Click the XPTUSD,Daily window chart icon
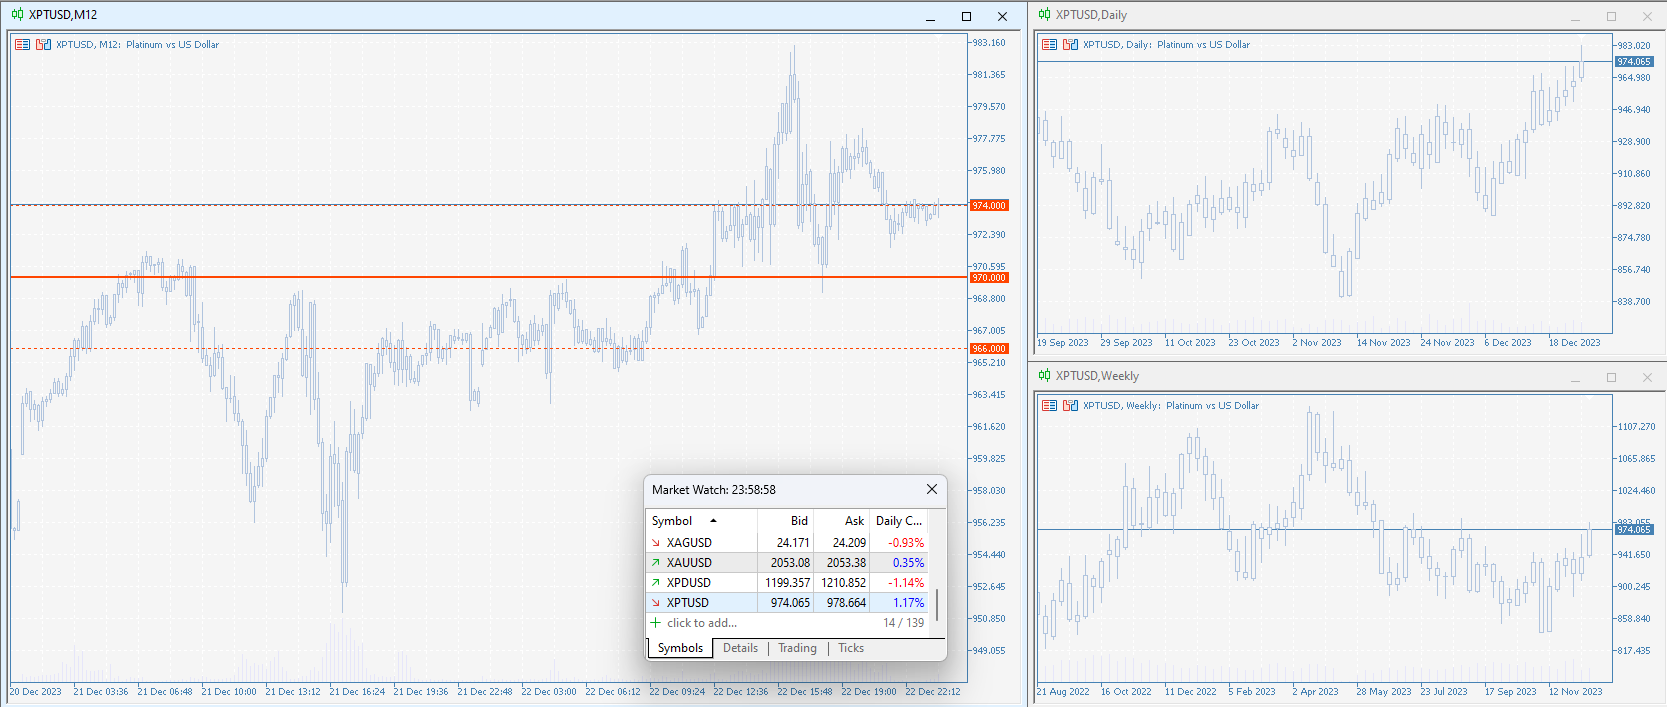The width and height of the screenshot is (1667, 707). [1044, 15]
